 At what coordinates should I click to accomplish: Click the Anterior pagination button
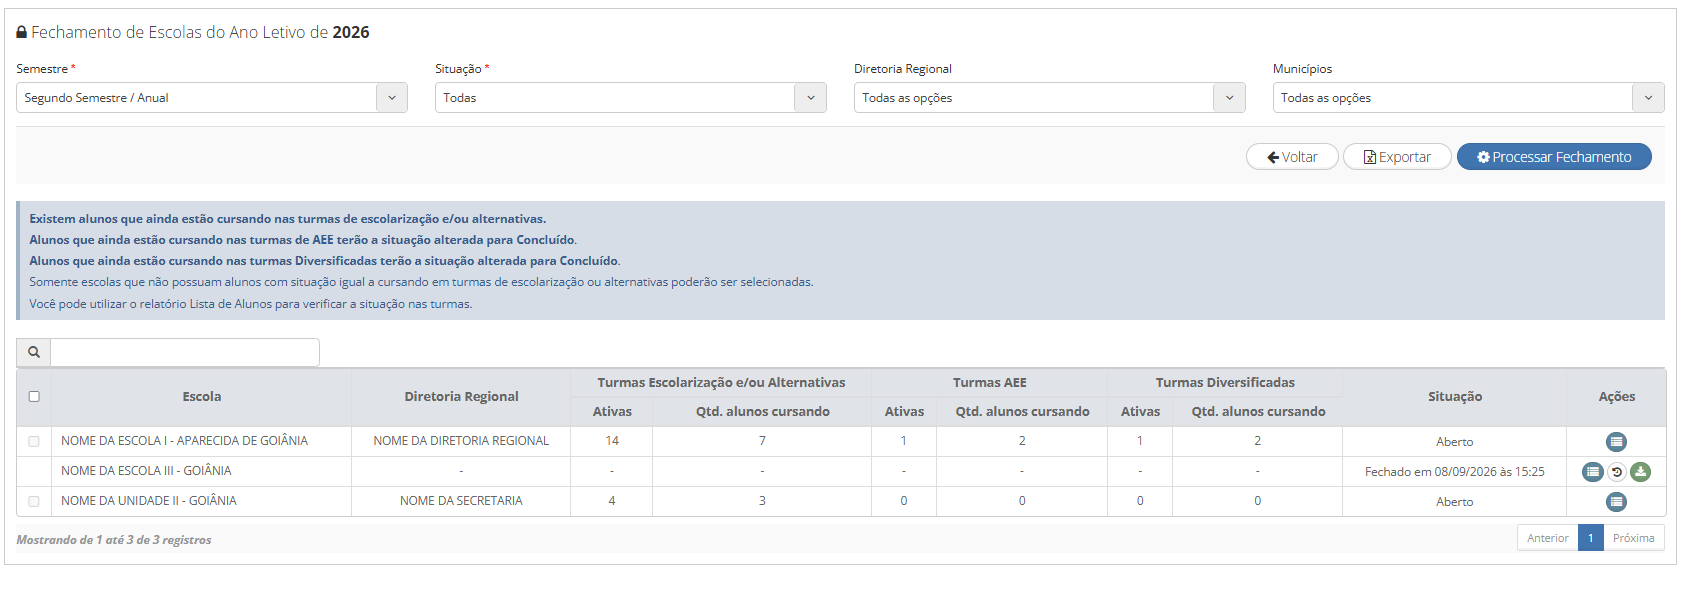pyautogui.click(x=1548, y=538)
